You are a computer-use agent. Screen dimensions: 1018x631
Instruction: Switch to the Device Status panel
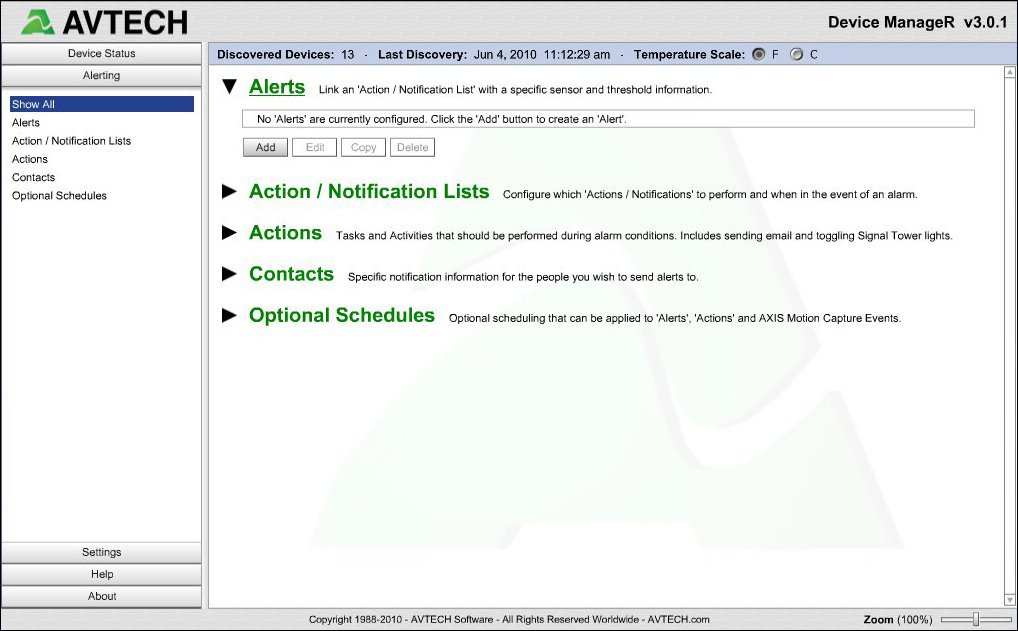101,53
